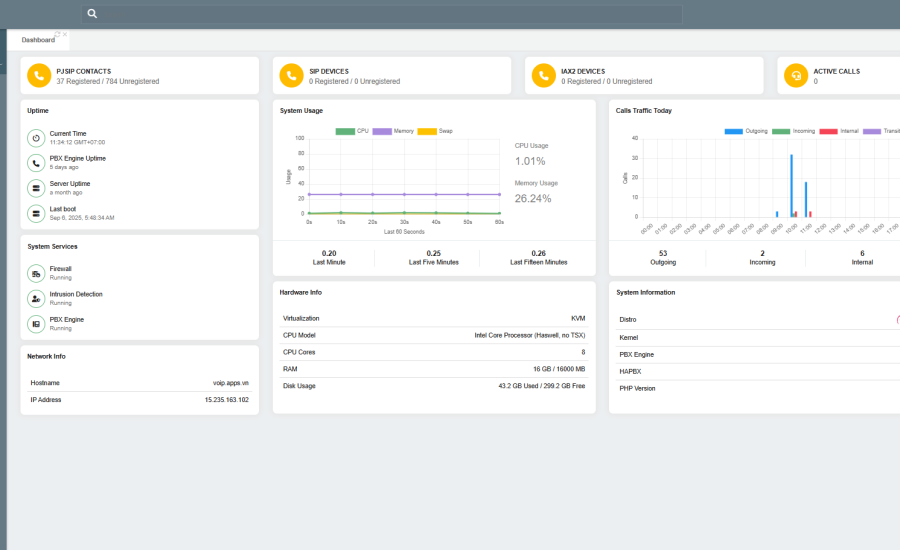Click the SIP Devices phone icon
Viewport: 900px width, 550px height.
coord(291,76)
